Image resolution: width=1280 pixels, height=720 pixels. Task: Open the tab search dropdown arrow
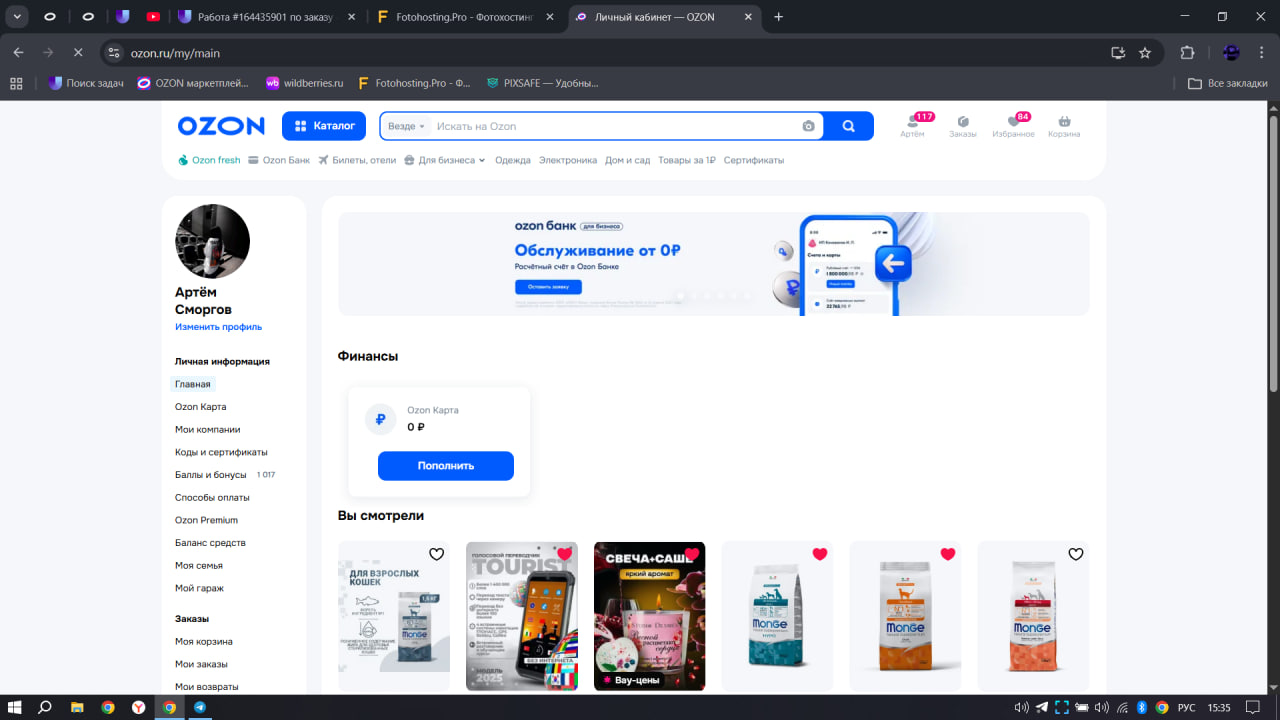18,17
